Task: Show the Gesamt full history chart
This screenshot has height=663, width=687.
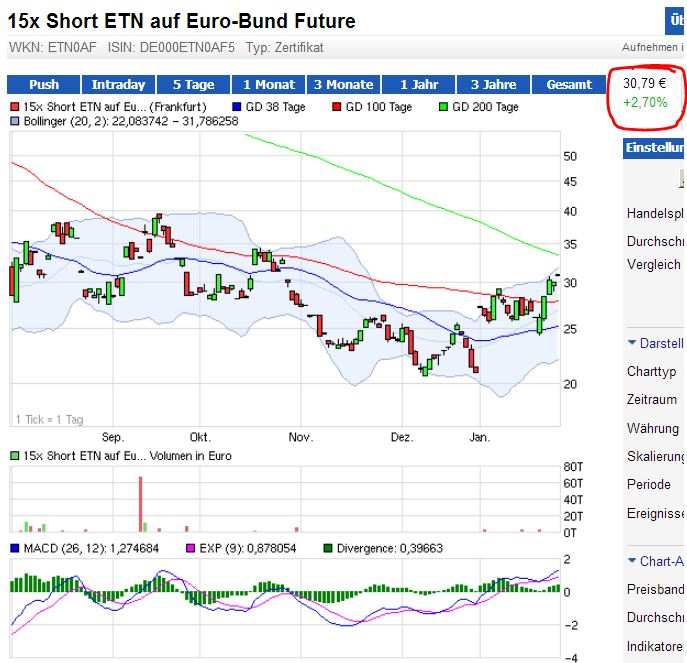Action: tap(569, 85)
